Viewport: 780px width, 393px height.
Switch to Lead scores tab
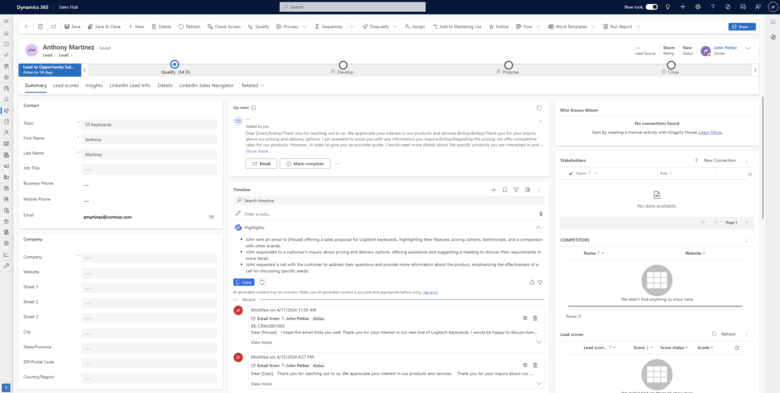pos(66,86)
